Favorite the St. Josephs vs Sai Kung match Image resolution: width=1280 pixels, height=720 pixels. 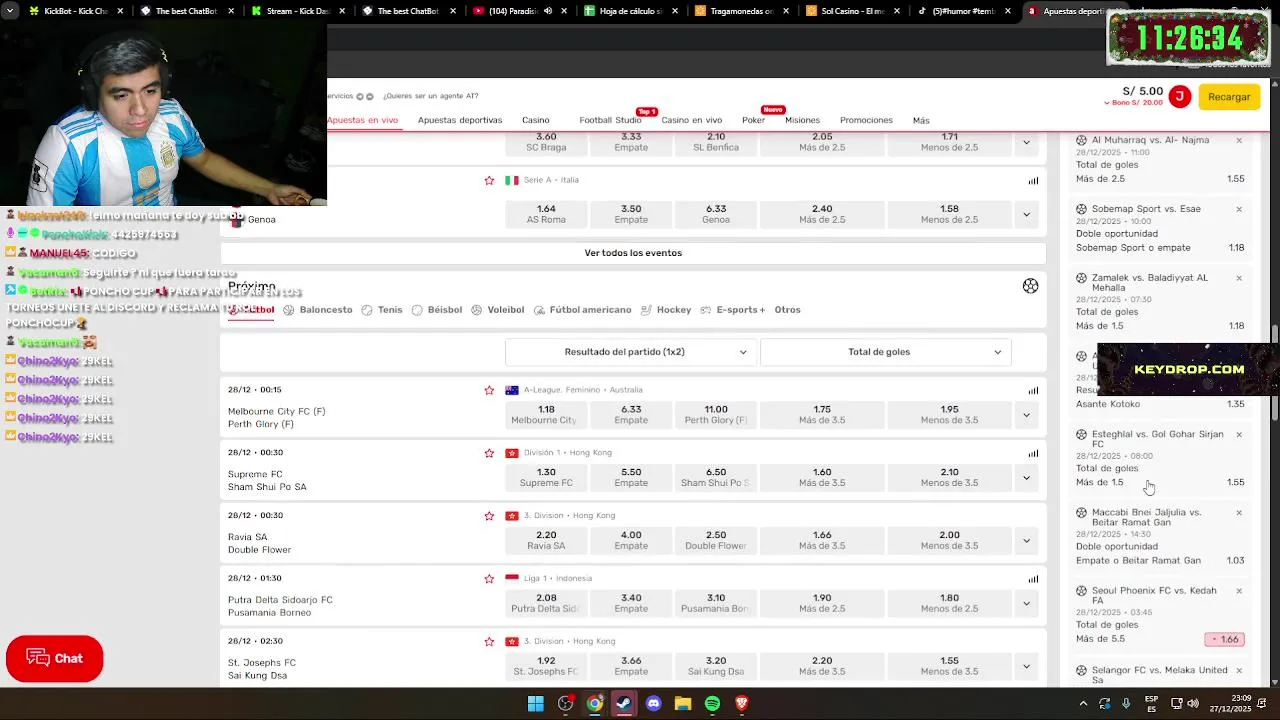pyautogui.click(x=489, y=641)
